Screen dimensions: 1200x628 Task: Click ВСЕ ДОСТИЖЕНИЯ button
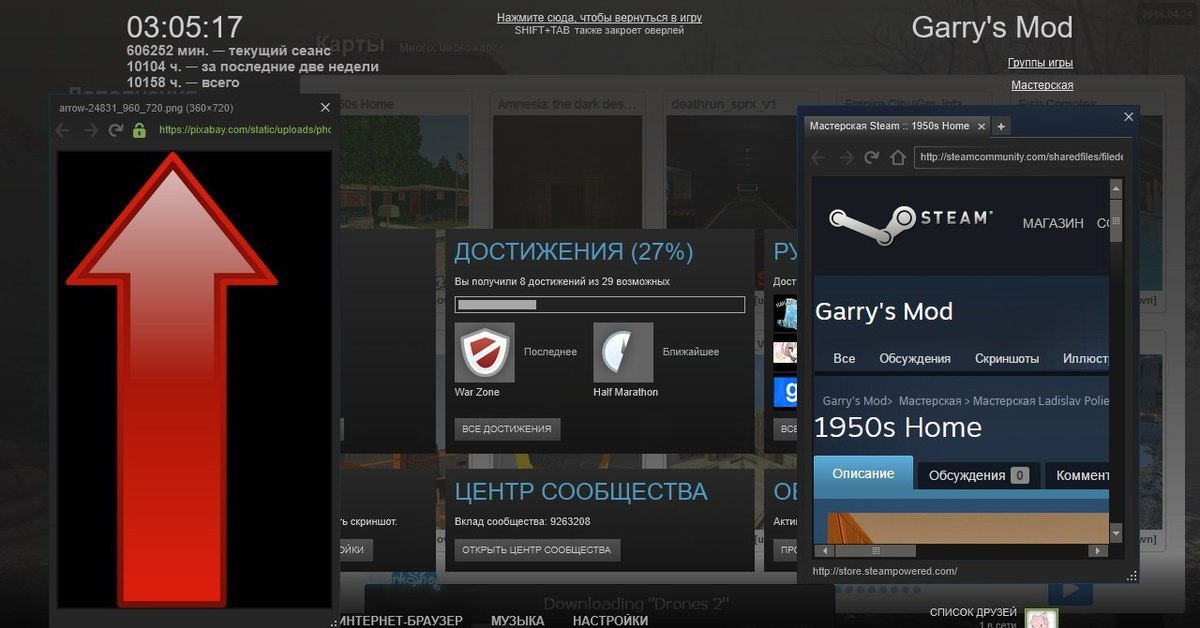tap(508, 429)
